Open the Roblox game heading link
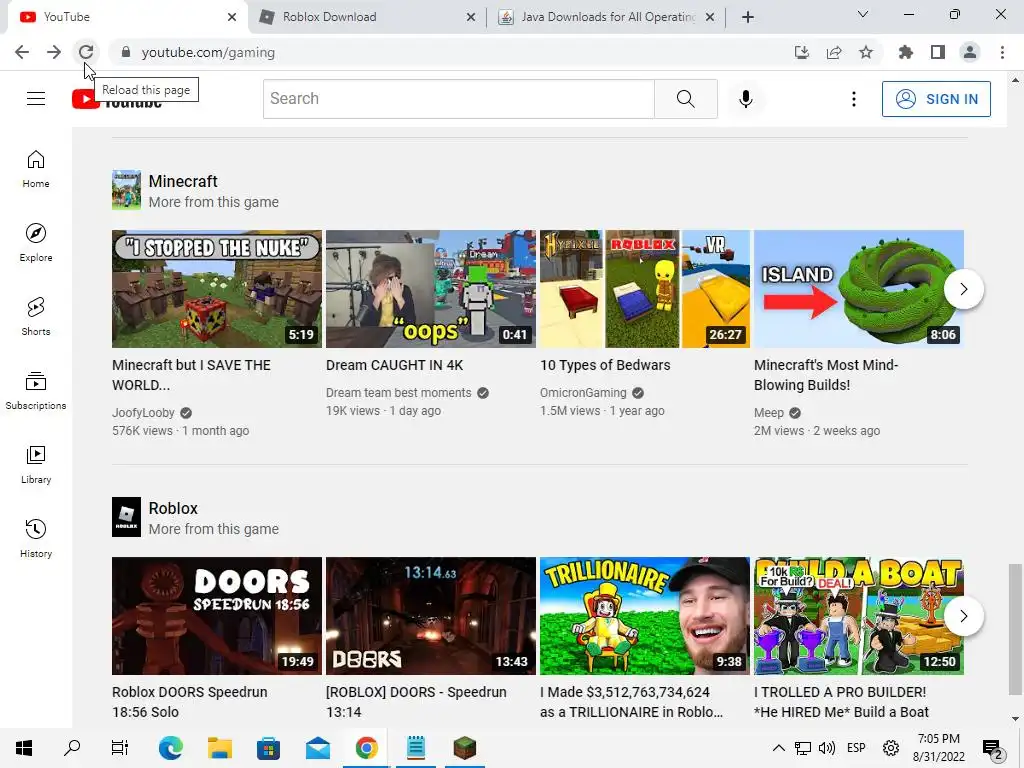This screenshot has width=1024, height=768. 173,508
